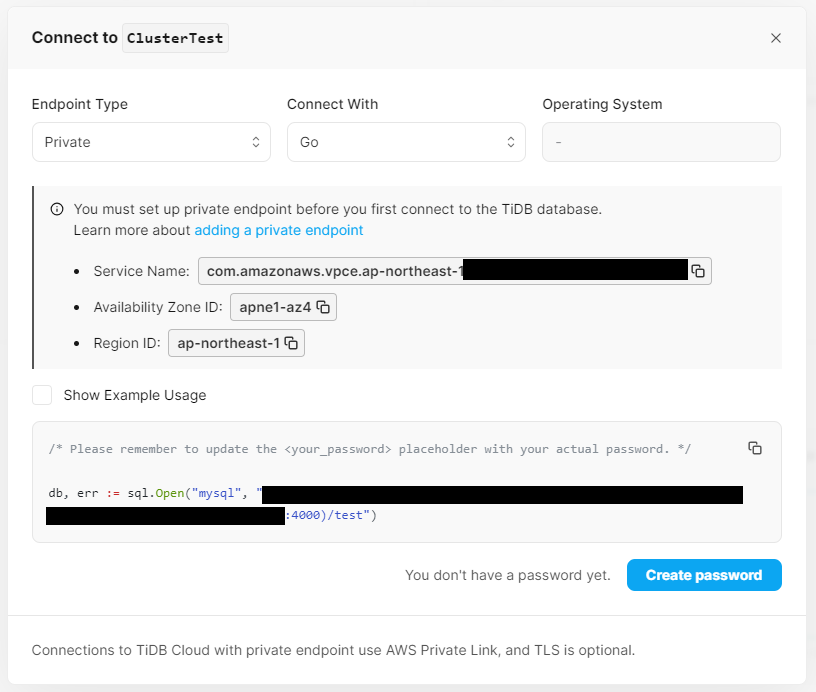The image size is (816, 692).
Task: Open the adding a private endpoint link
Action: point(279,230)
